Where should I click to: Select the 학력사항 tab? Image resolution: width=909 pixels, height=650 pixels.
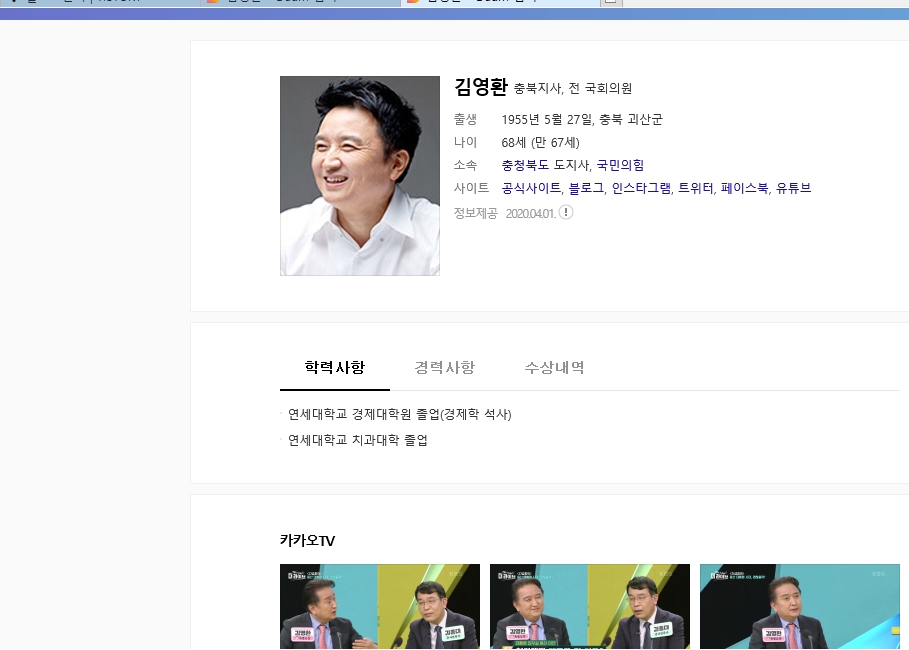(x=334, y=368)
